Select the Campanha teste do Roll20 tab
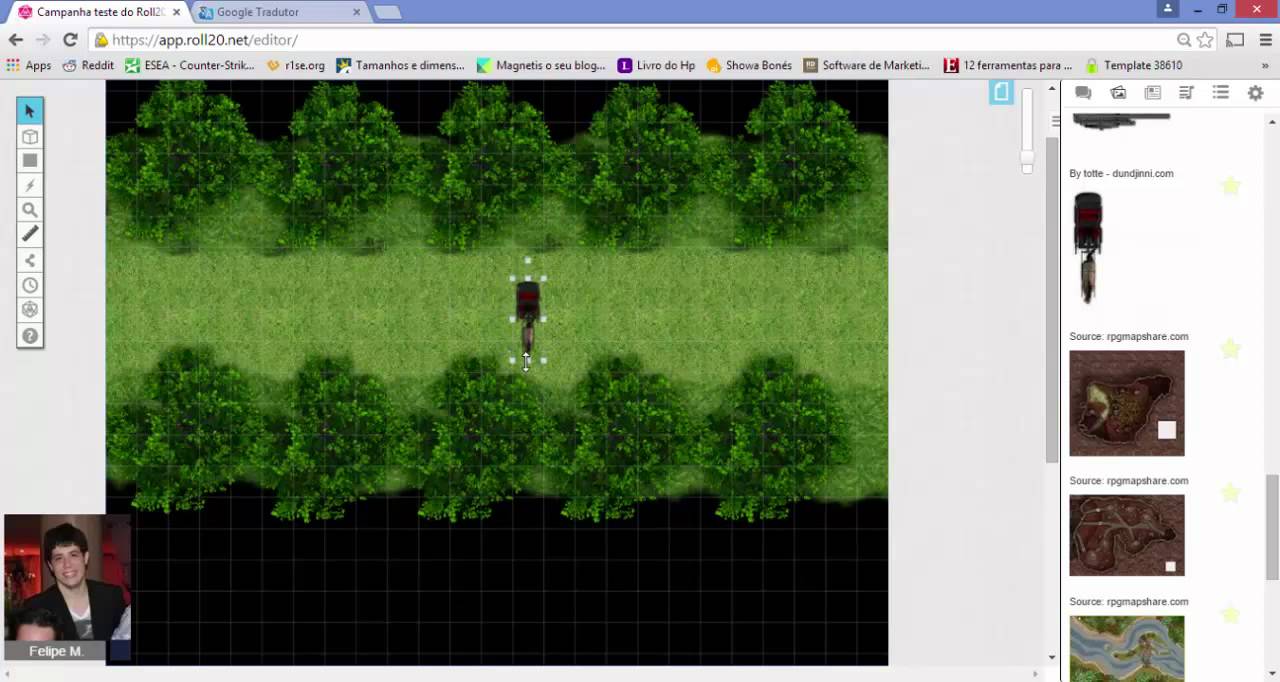 (100, 12)
